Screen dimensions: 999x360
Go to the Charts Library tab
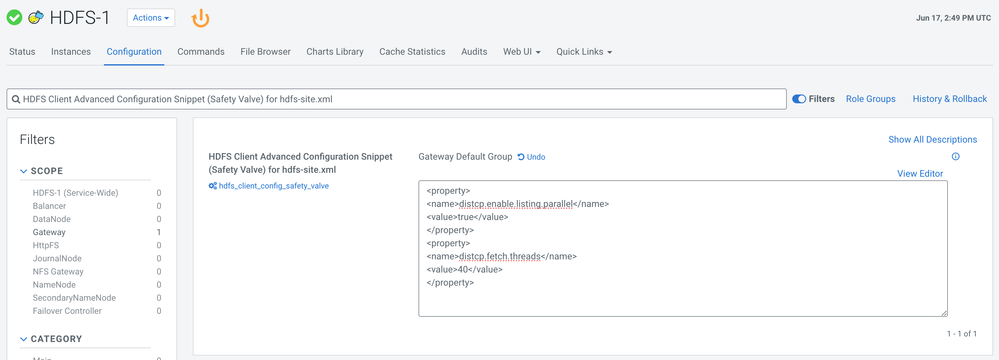pyautogui.click(x=335, y=52)
